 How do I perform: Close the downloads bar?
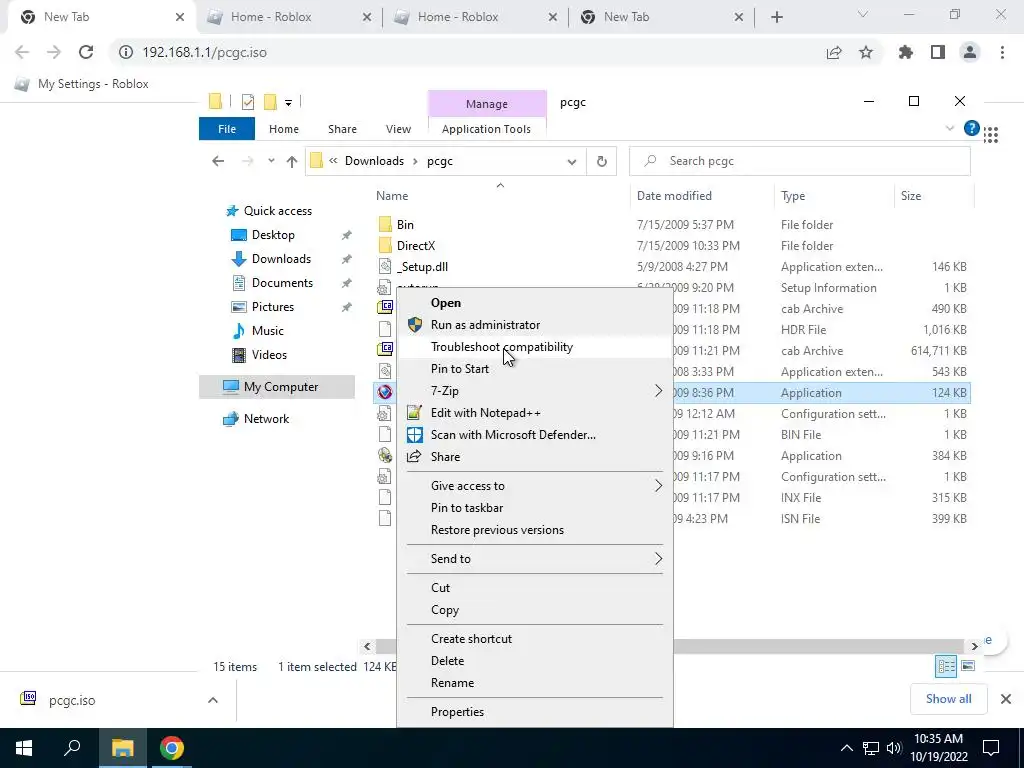click(x=1006, y=699)
